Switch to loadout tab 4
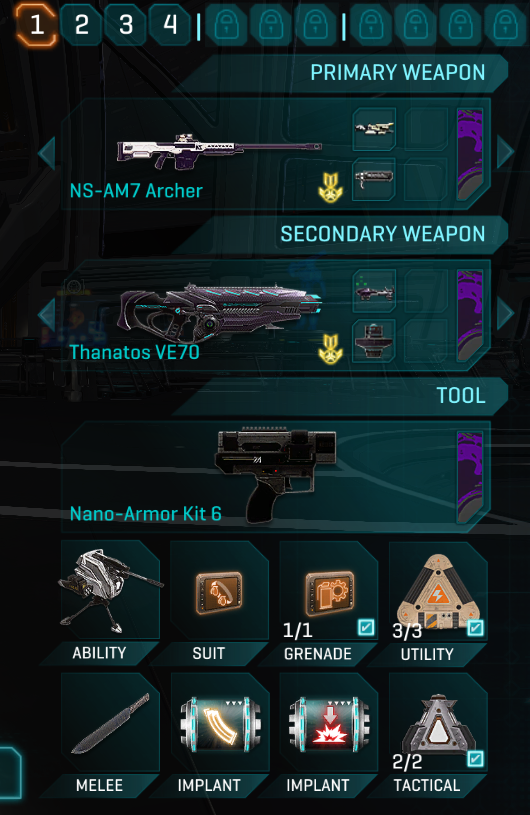This screenshot has width=530, height=815. tap(170, 24)
